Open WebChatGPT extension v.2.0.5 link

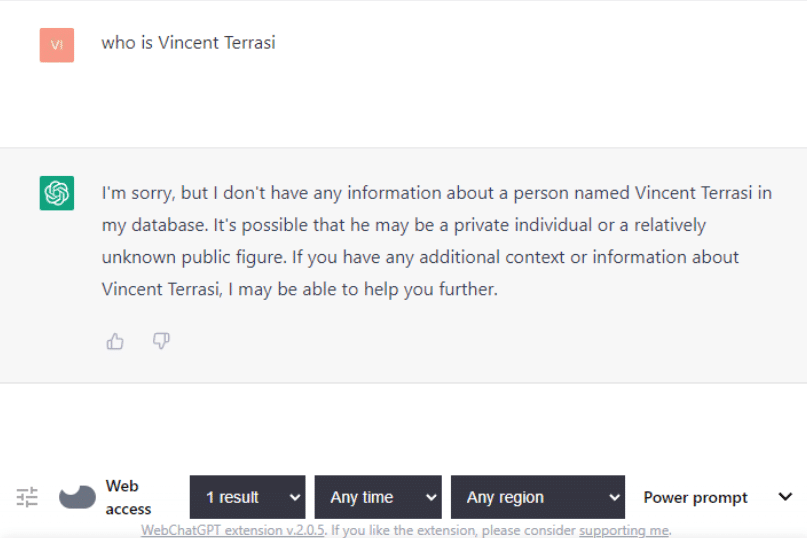[x=233, y=530]
